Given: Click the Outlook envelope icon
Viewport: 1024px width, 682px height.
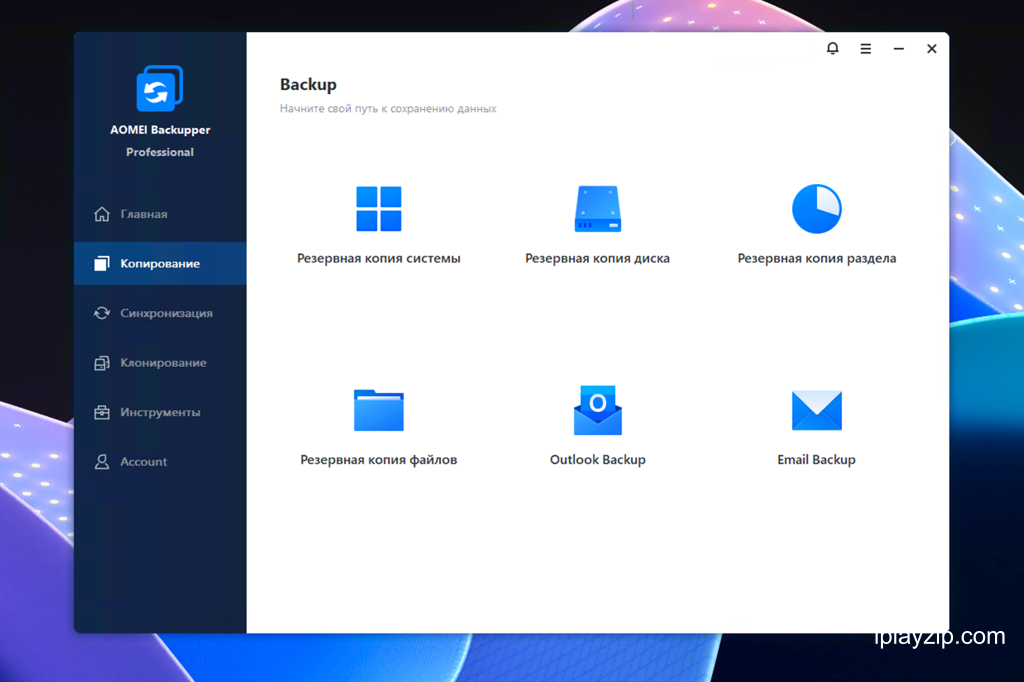Looking at the screenshot, I should [x=598, y=410].
